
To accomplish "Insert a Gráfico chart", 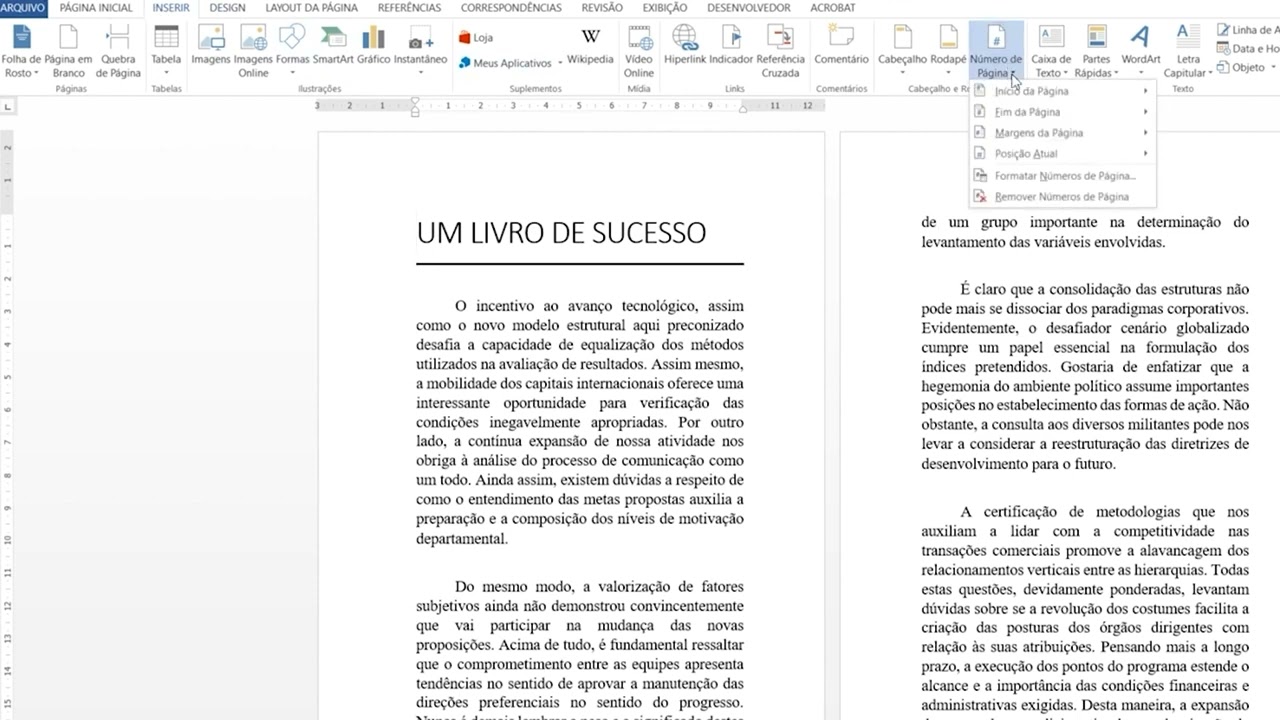I will tap(373, 45).
